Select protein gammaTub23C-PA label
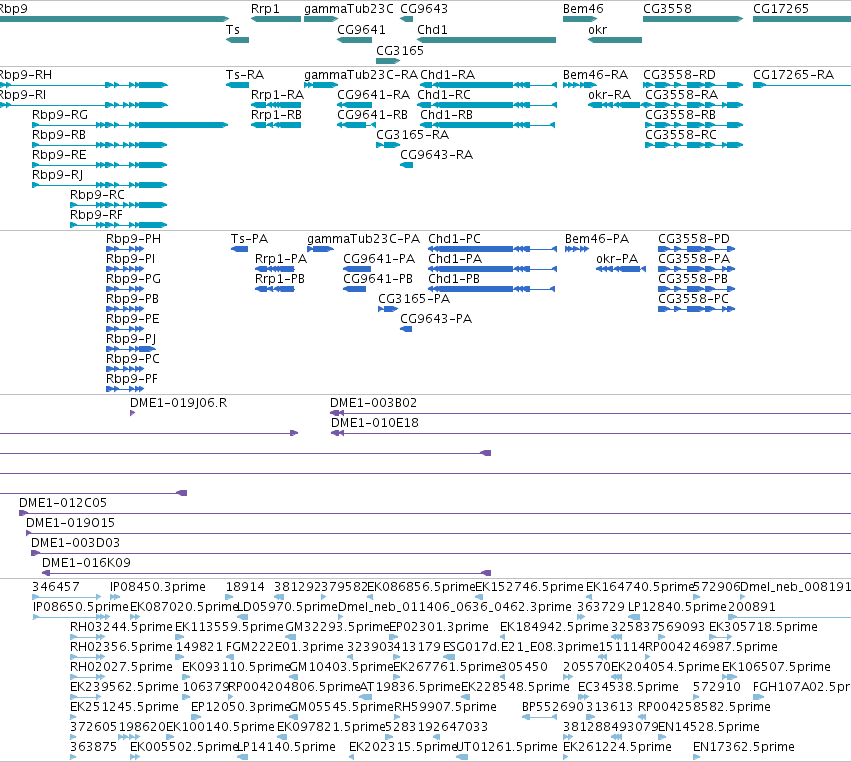The height and width of the screenshot is (762, 851). click(x=363, y=239)
